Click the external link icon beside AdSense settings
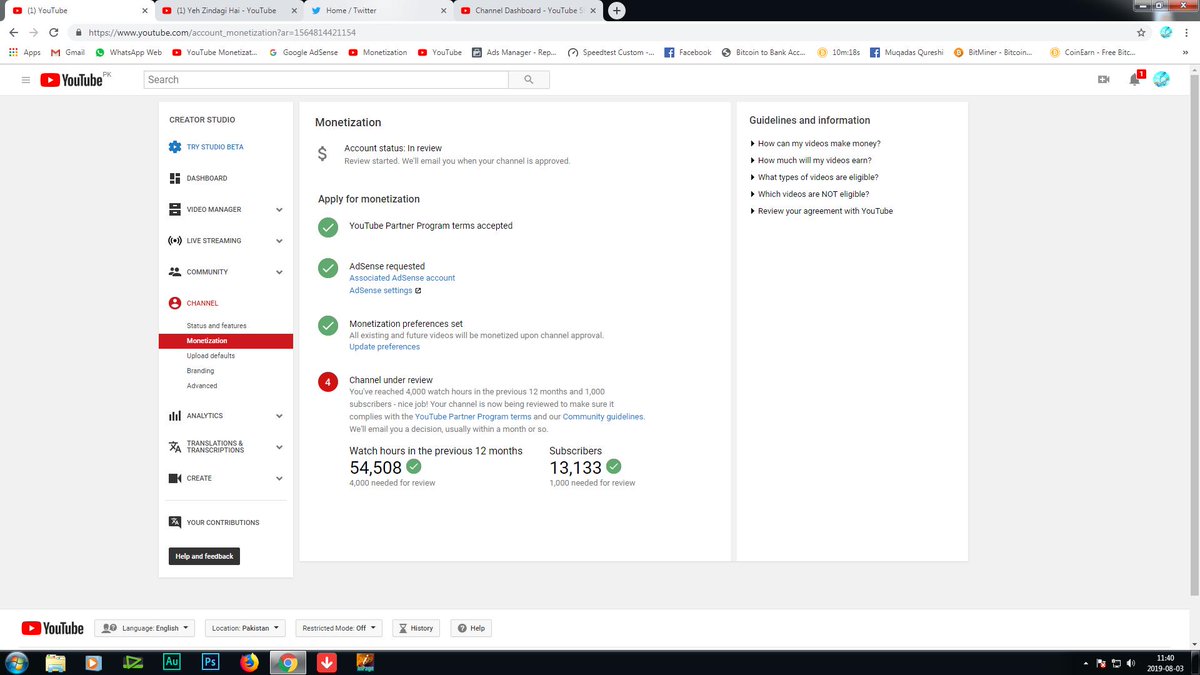Viewport: 1200px width, 675px height. pyautogui.click(x=418, y=291)
